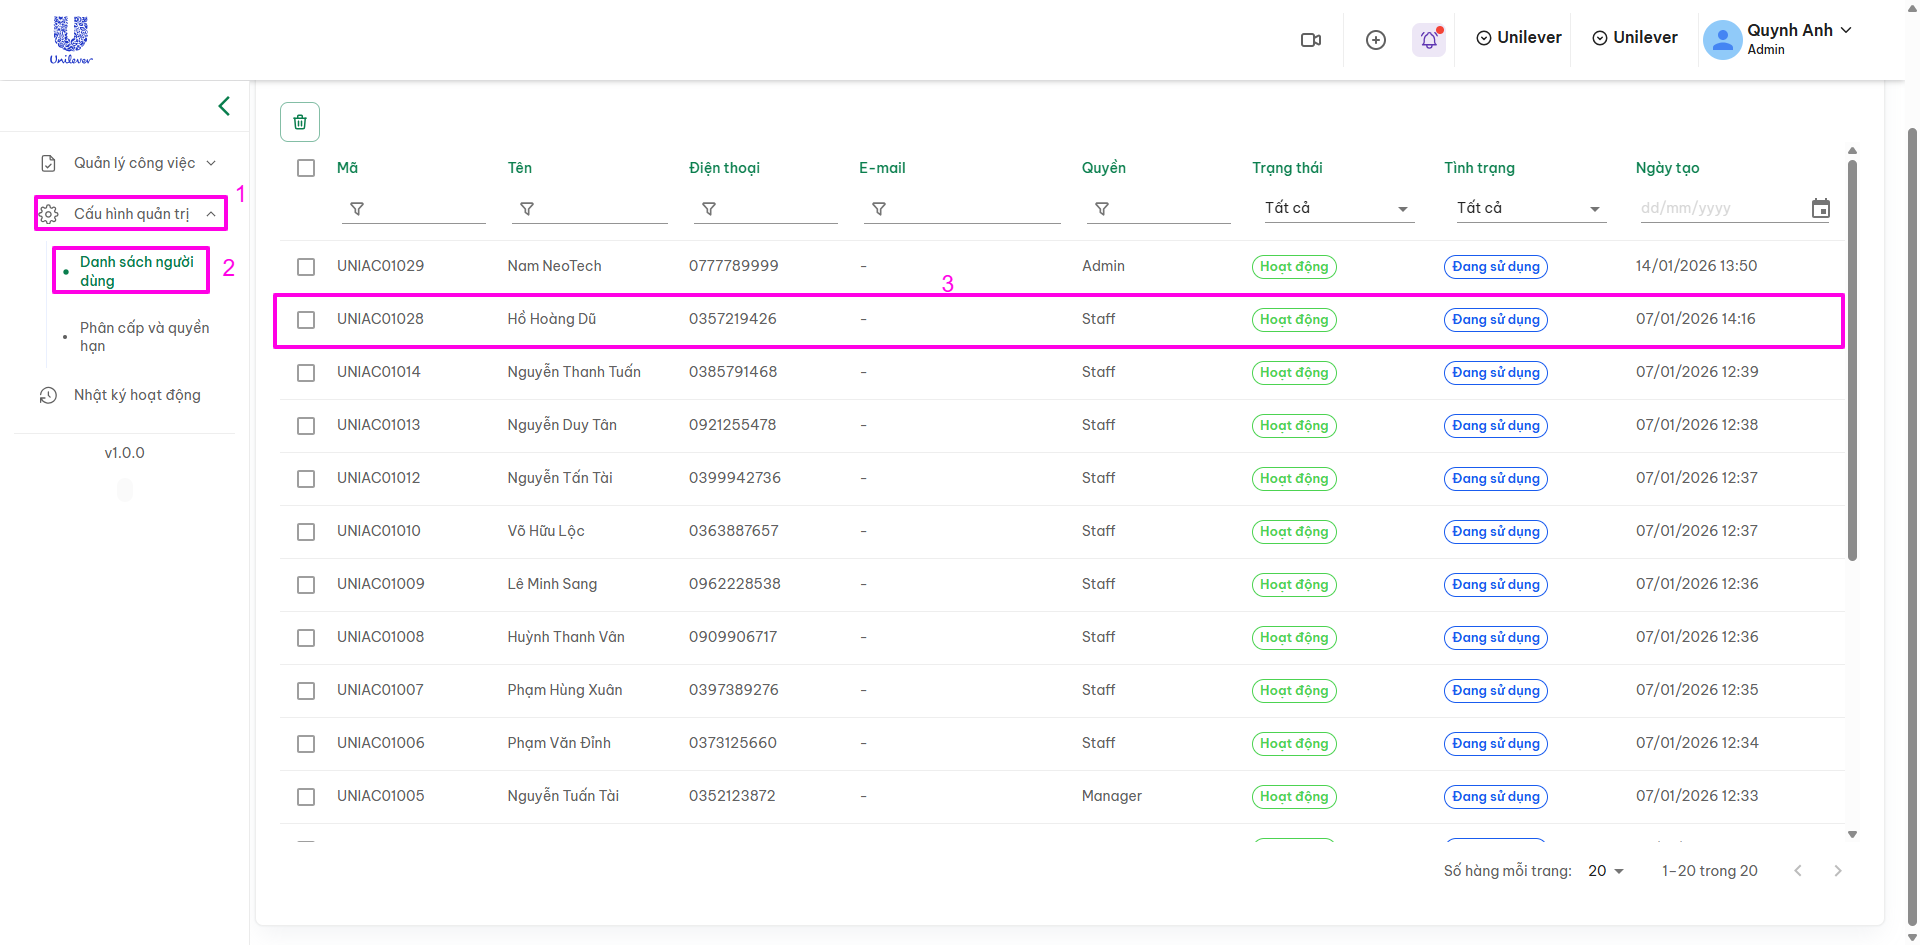Open the notification bell icon
The image size is (1920, 945).
pos(1429,40)
